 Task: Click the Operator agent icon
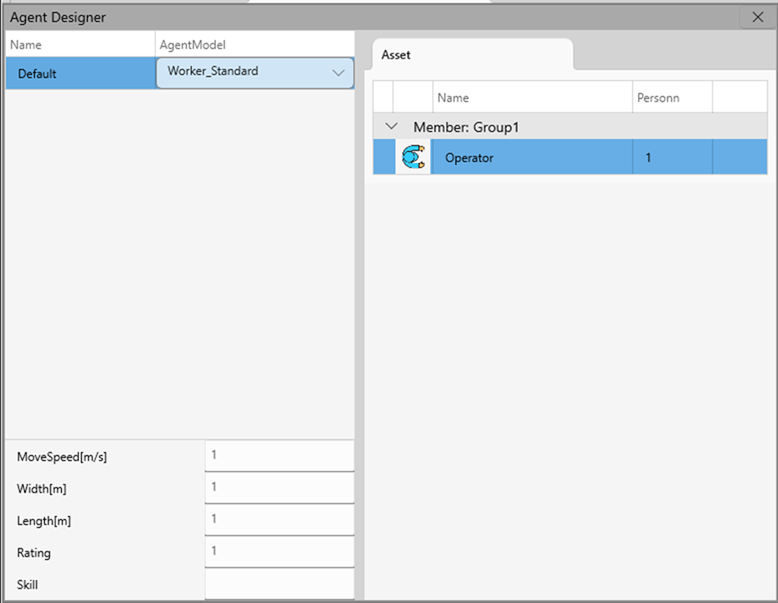[x=412, y=157]
